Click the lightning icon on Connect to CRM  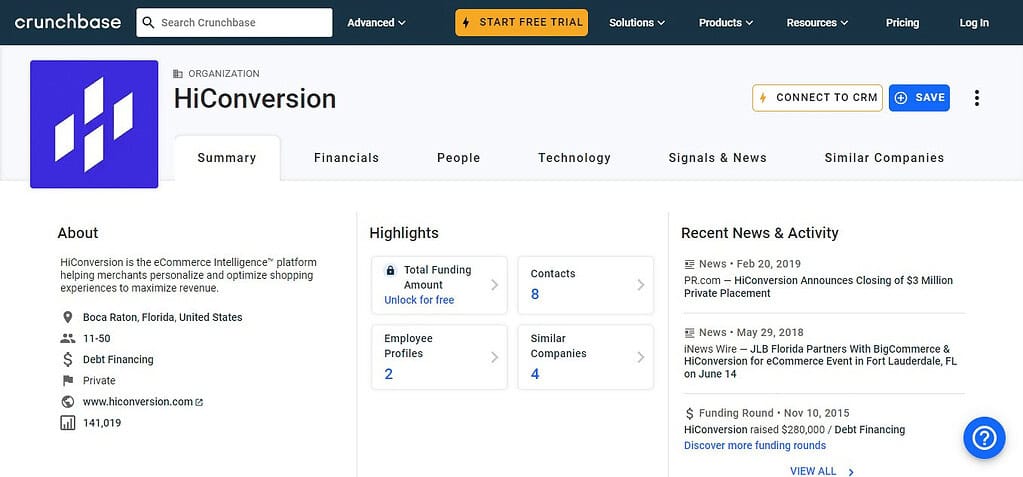point(765,98)
